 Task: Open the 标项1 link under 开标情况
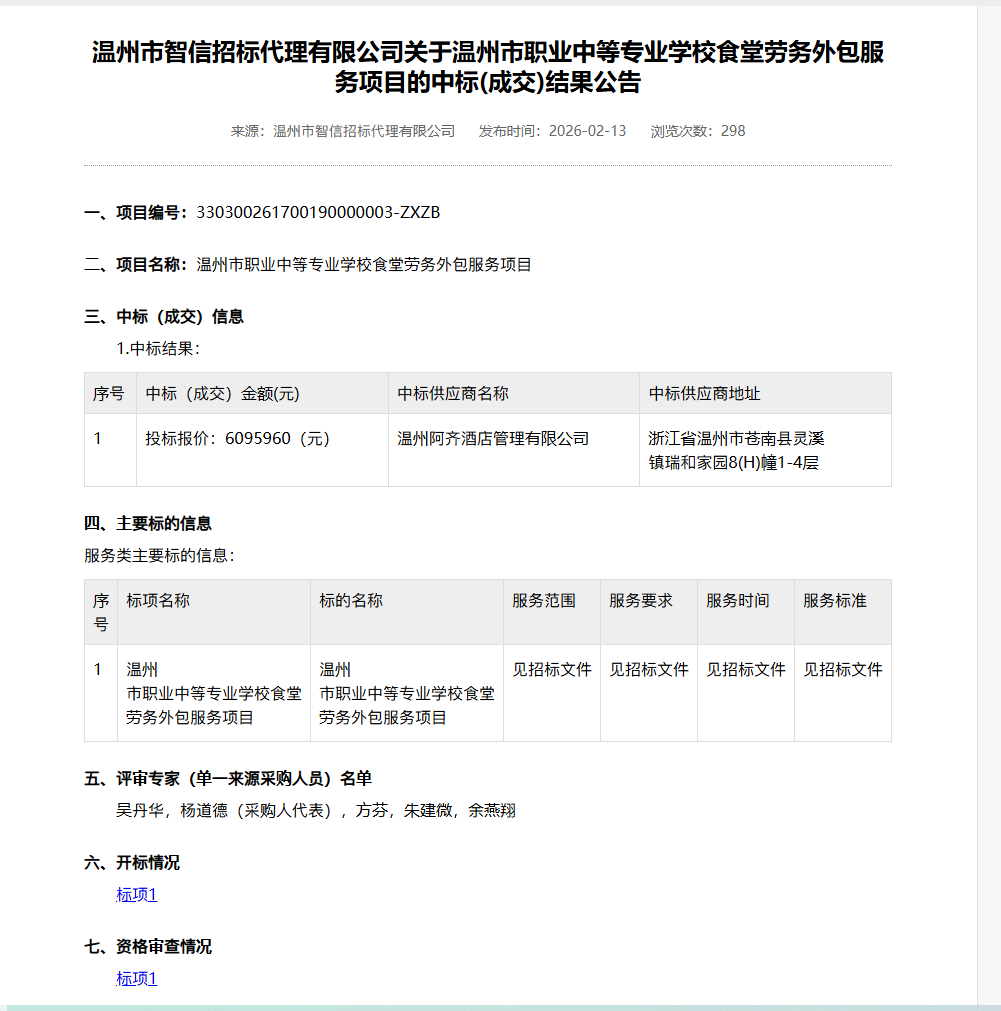(137, 895)
